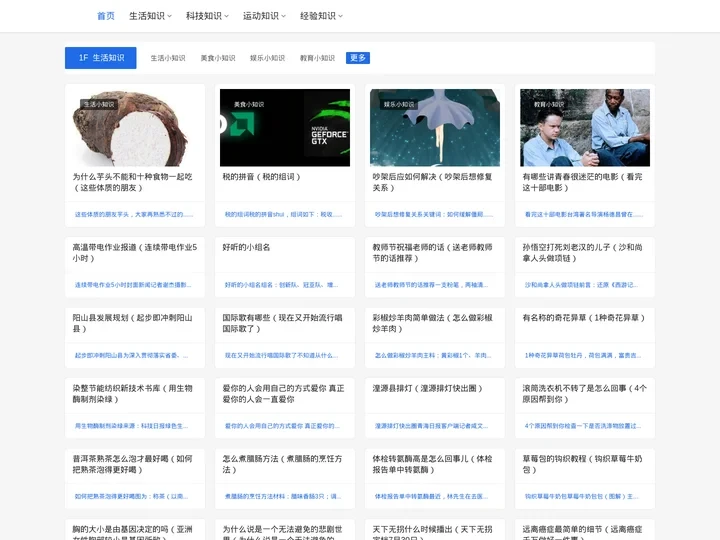Open article 怎么煮腊肠方法
This screenshot has height=540, width=720.
click(x=282, y=464)
